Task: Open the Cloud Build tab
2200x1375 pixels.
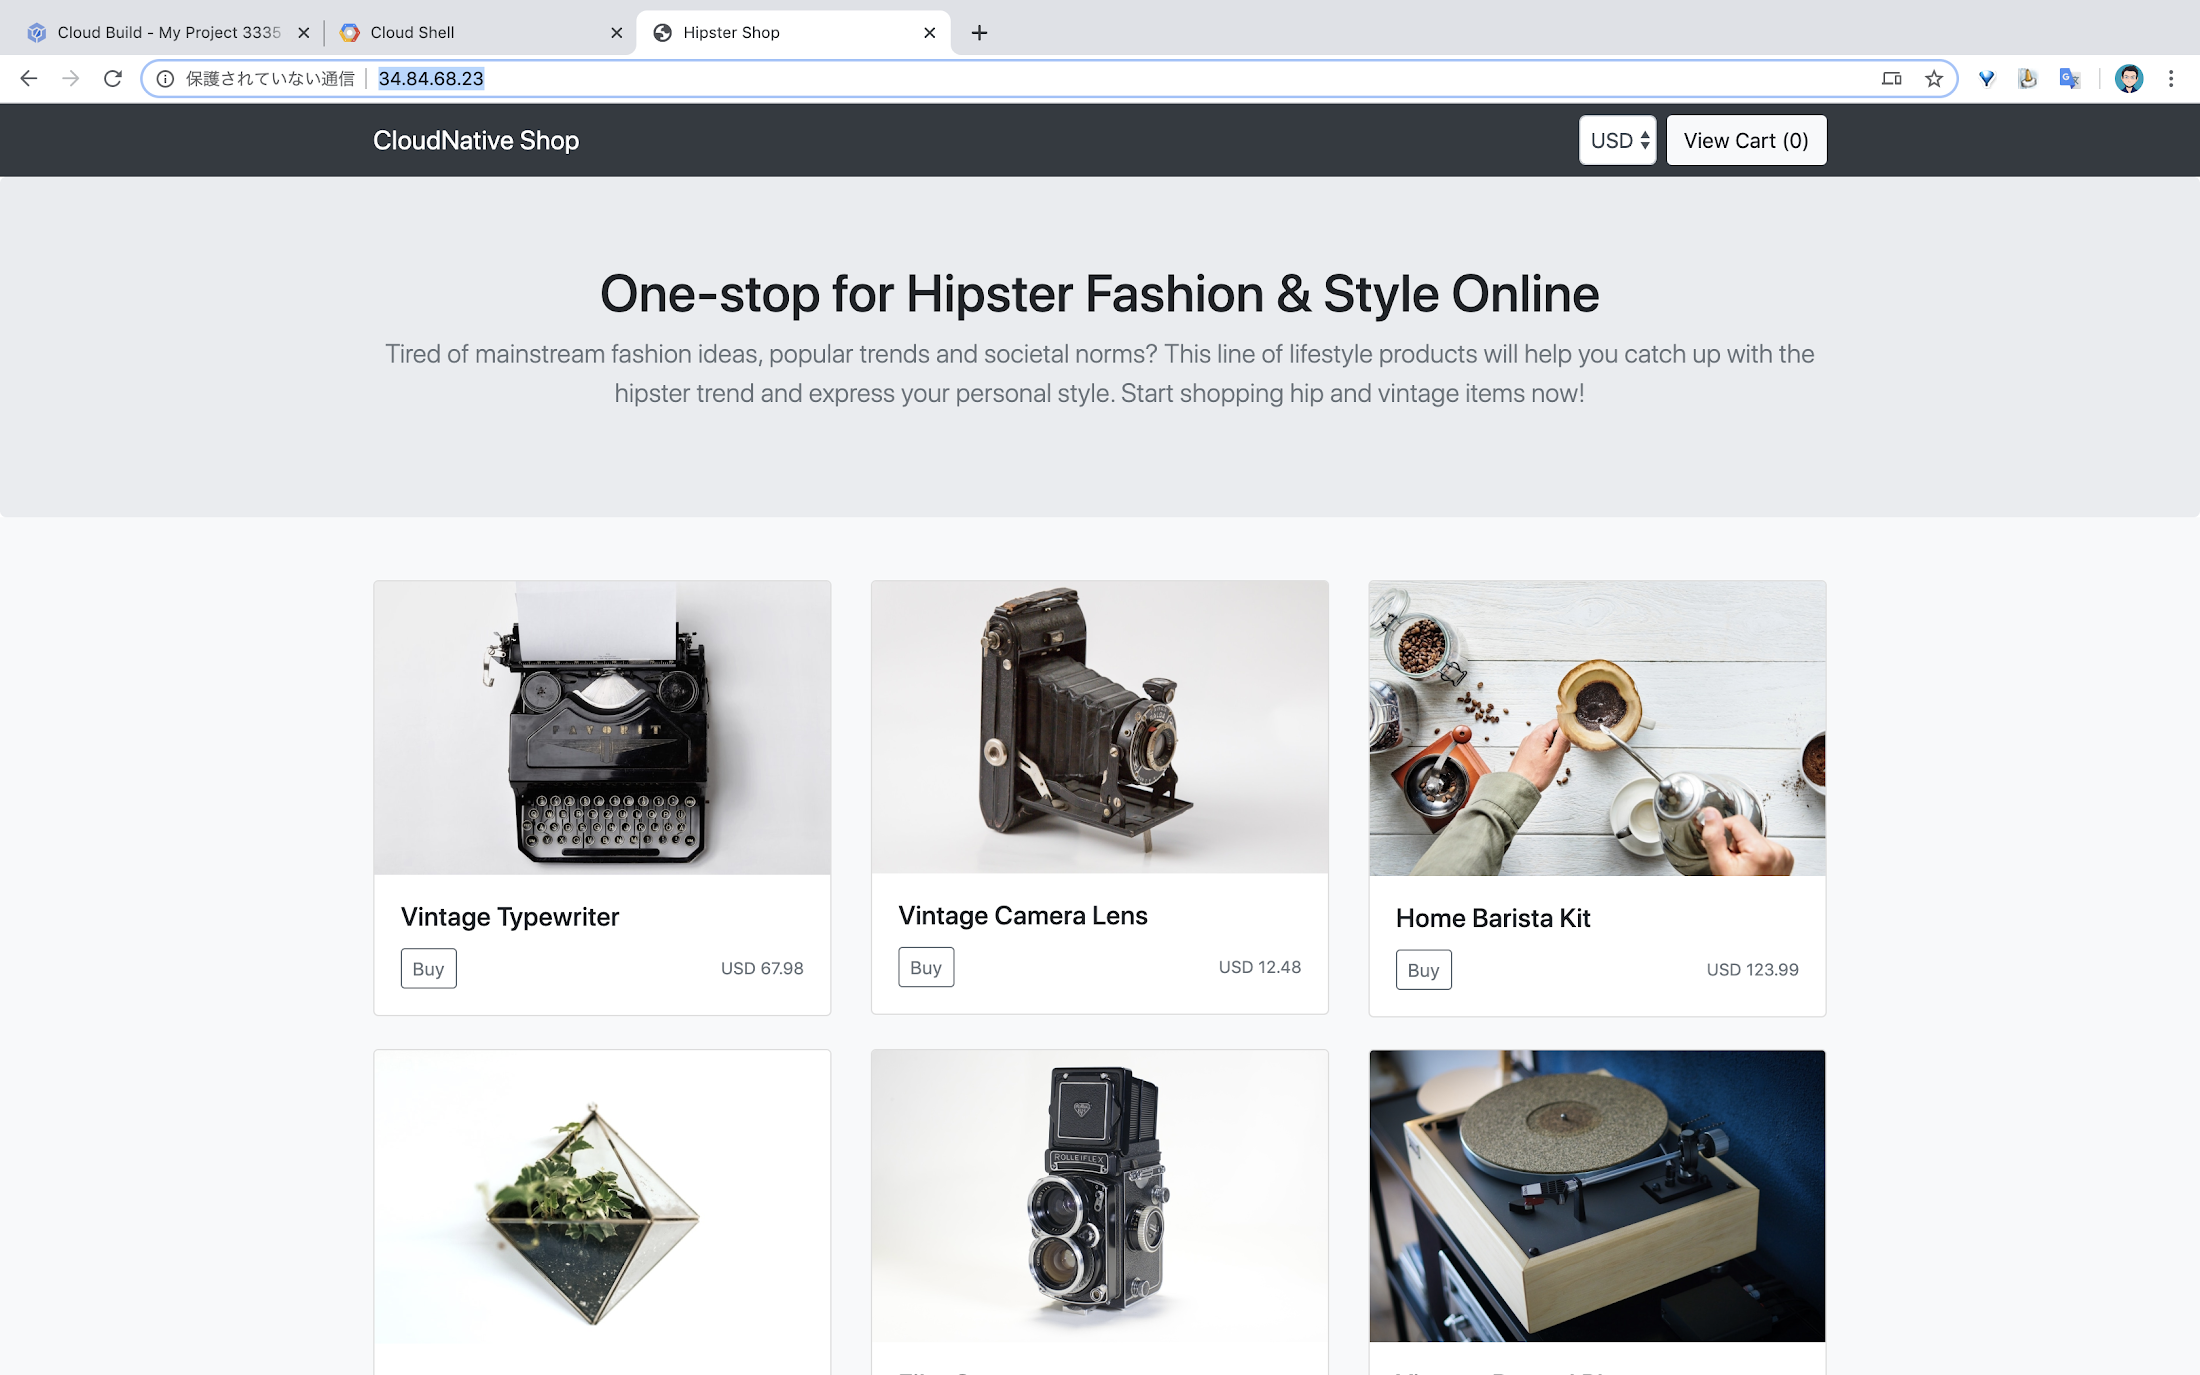Action: [x=160, y=32]
